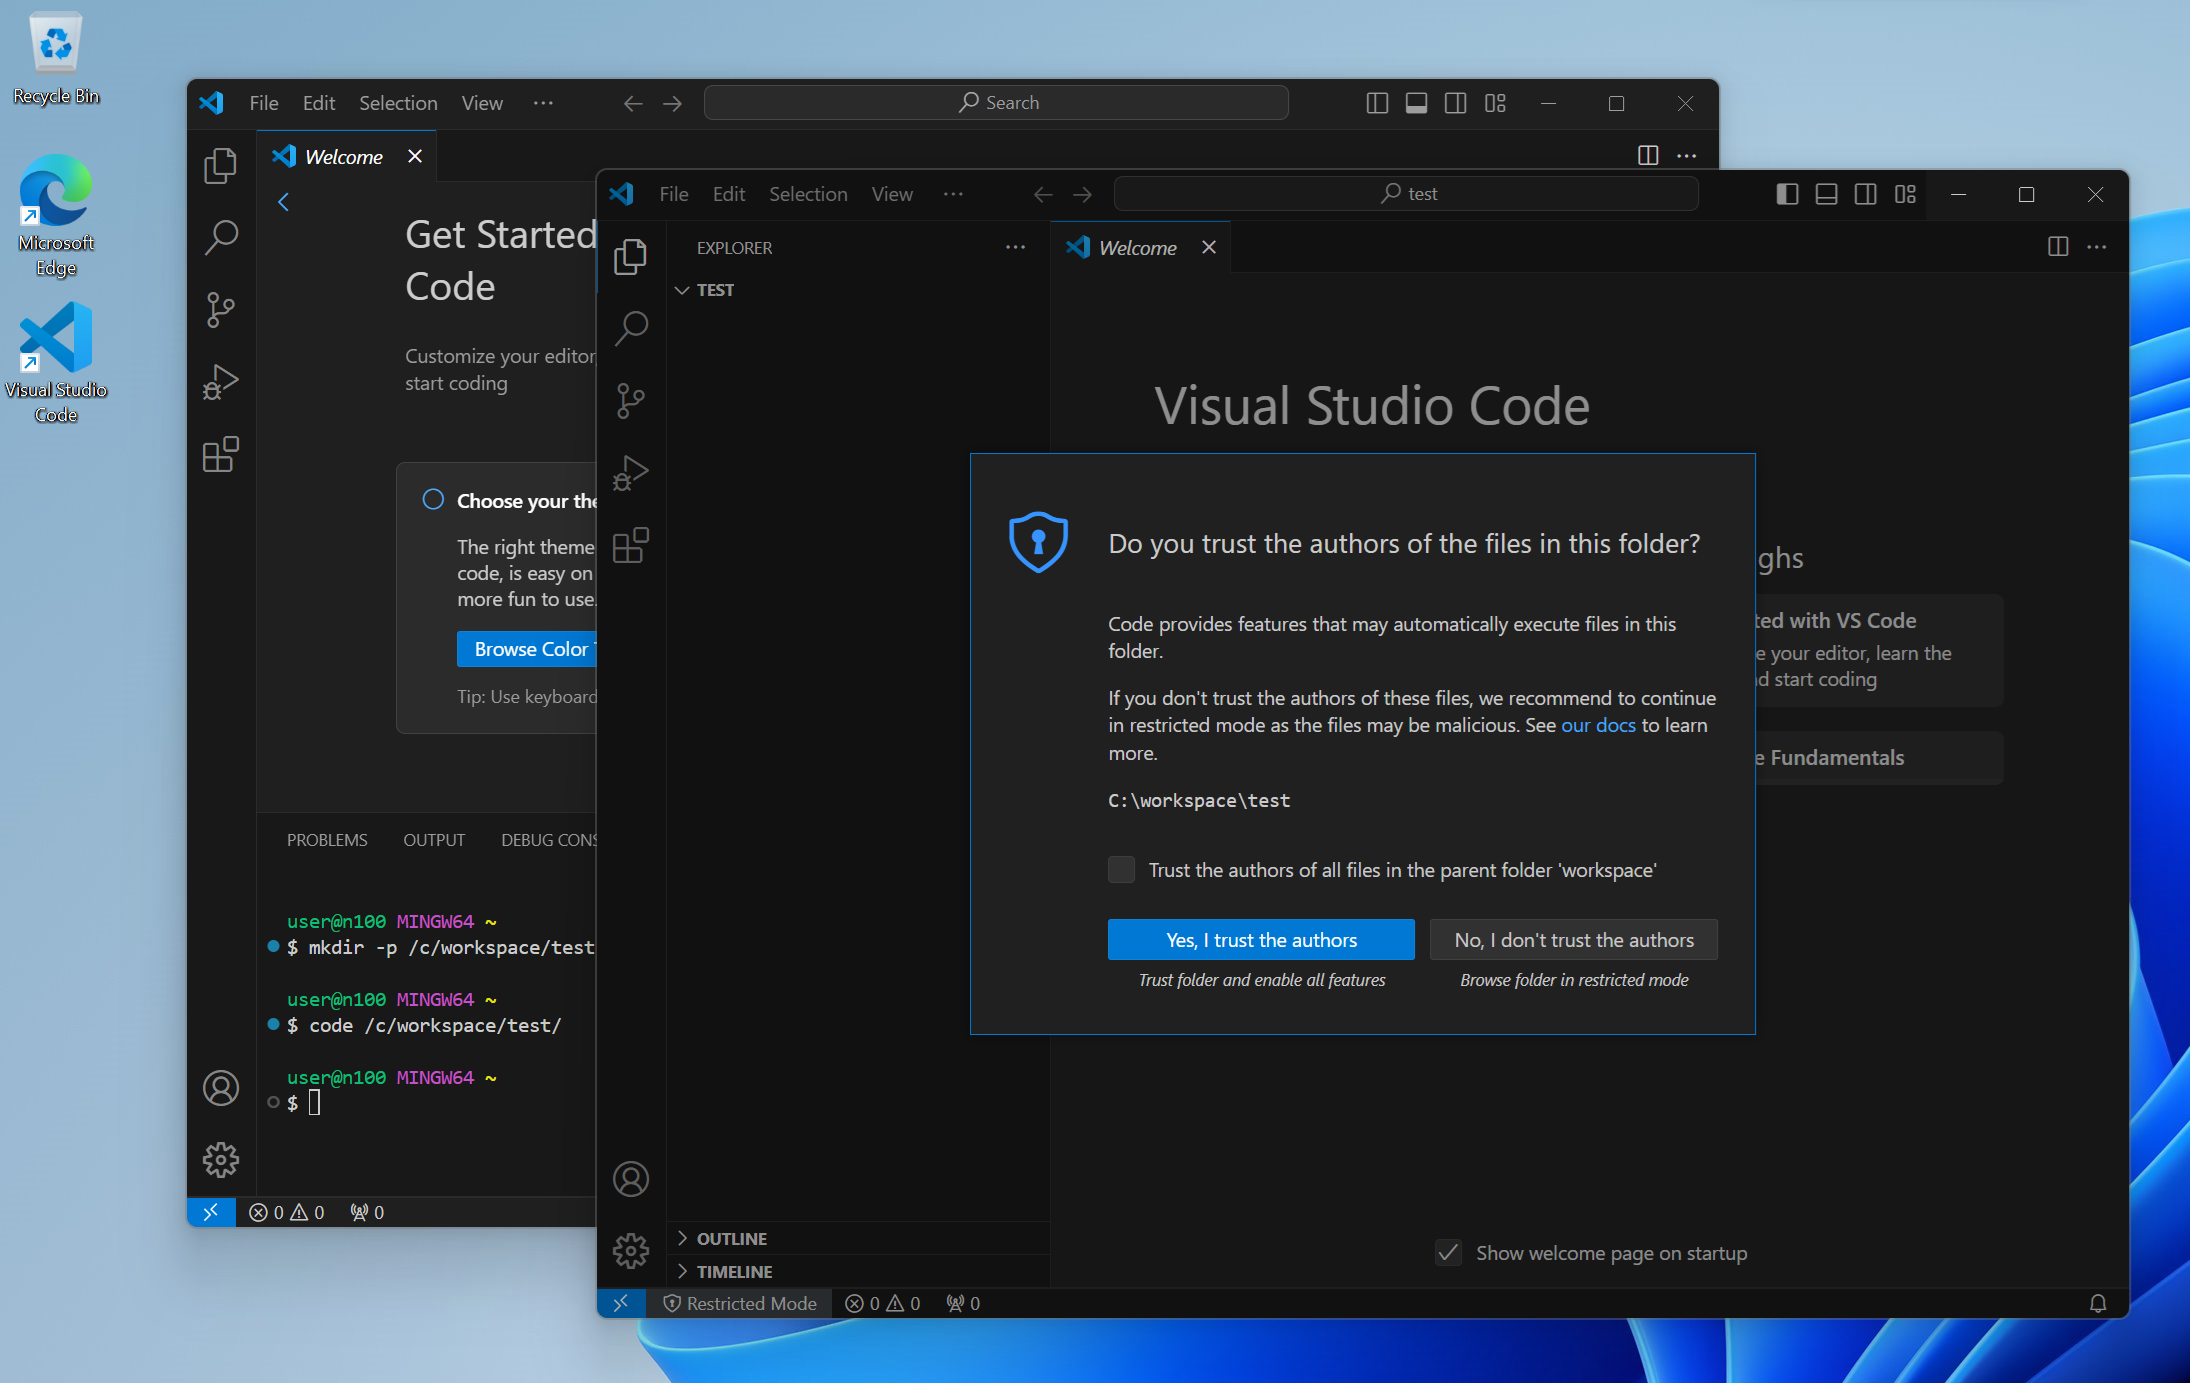Screen dimensions: 2190x1383
Task: Uncheck Show welcome page on startup
Action: [x=1448, y=1253]
